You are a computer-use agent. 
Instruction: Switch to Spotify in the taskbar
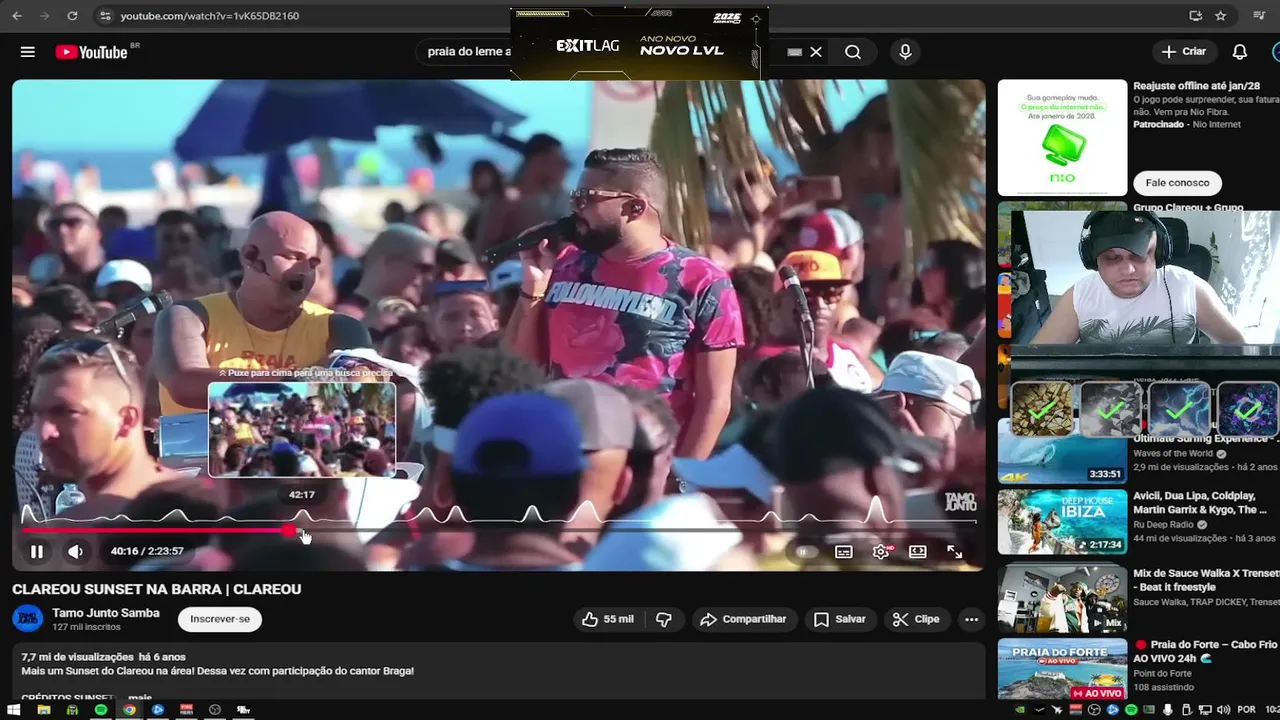coord(101,710)
